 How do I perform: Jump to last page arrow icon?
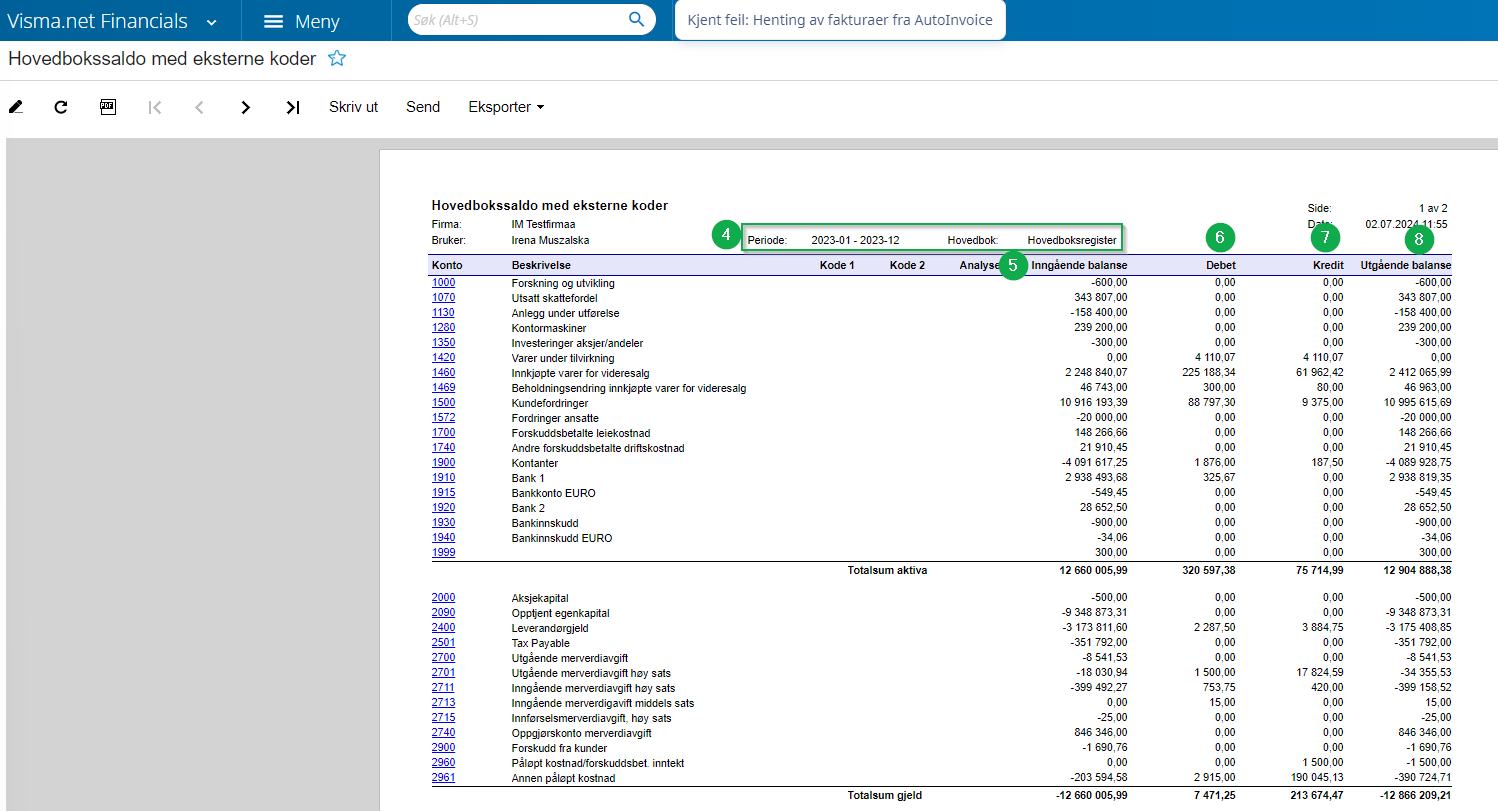pos(292,107)
